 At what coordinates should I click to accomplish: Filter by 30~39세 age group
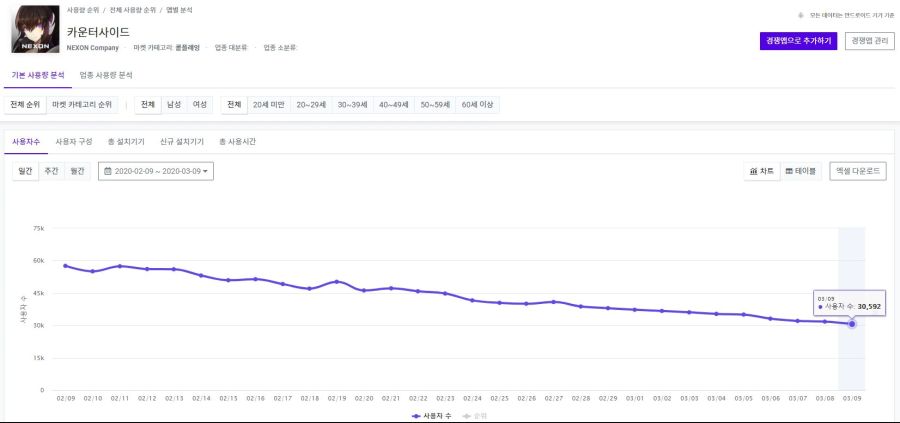(352, 105)
